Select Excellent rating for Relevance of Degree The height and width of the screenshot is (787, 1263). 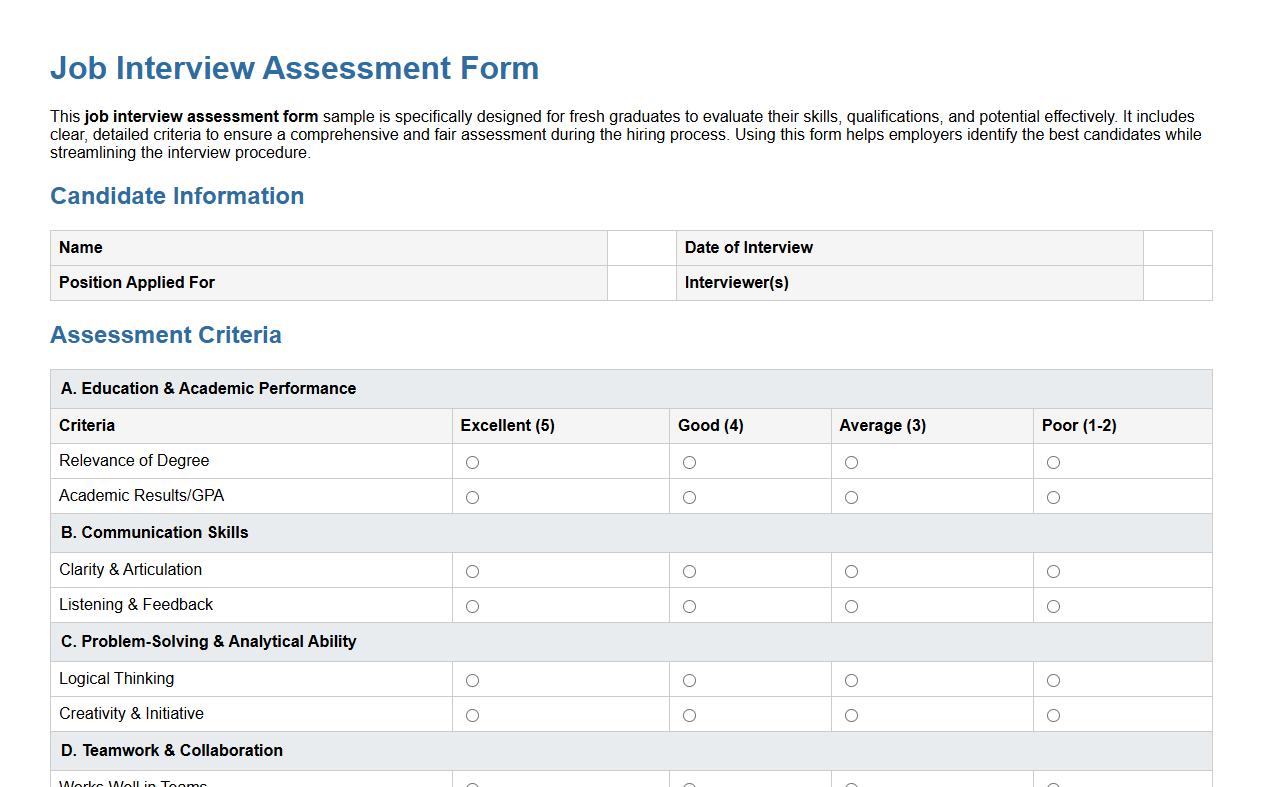click(x=472, y=461)
